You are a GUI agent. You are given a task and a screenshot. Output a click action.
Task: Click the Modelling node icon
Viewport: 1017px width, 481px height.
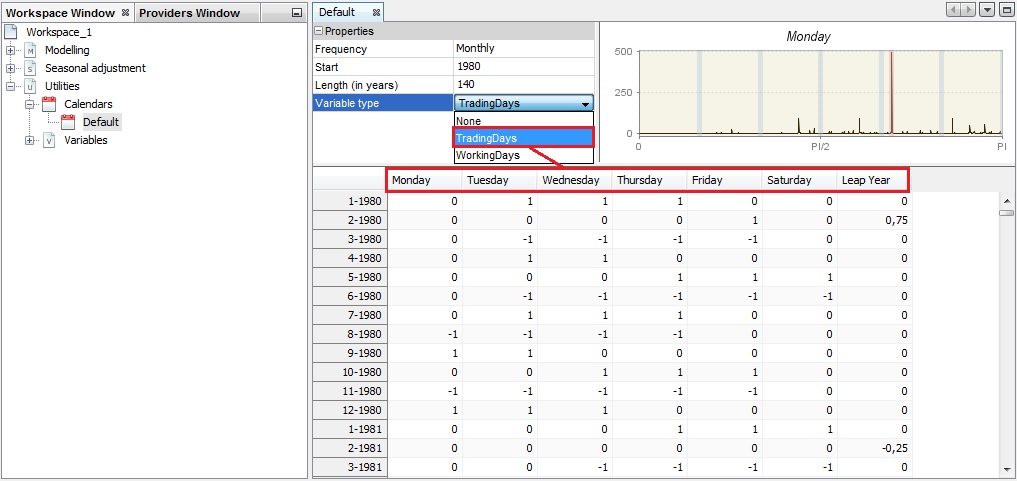(30, 50)
